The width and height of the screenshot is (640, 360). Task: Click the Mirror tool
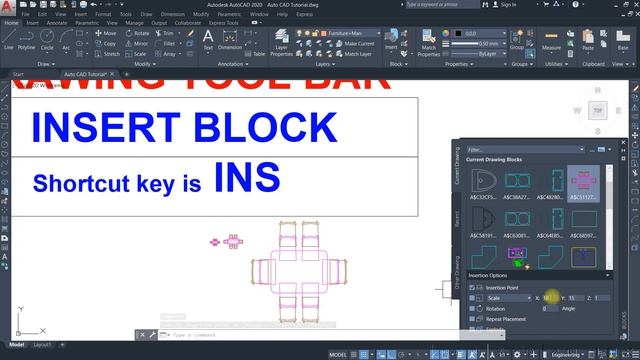tap(137, 43)
